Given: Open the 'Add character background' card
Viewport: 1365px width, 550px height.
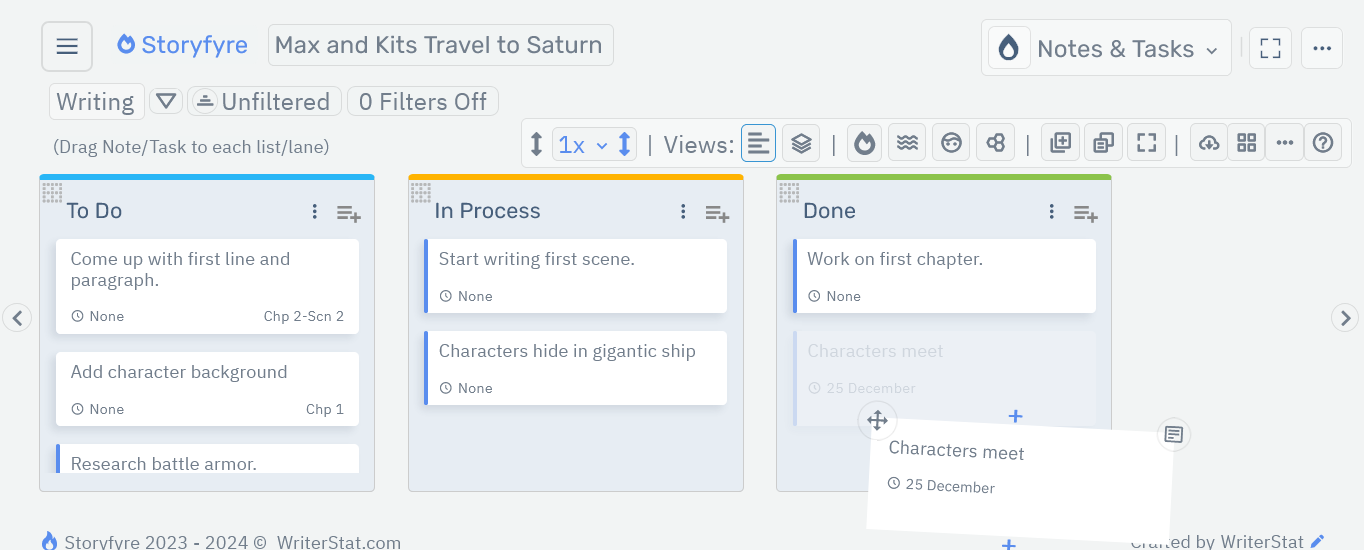Looking at the screenshot, I should [207, 389].
